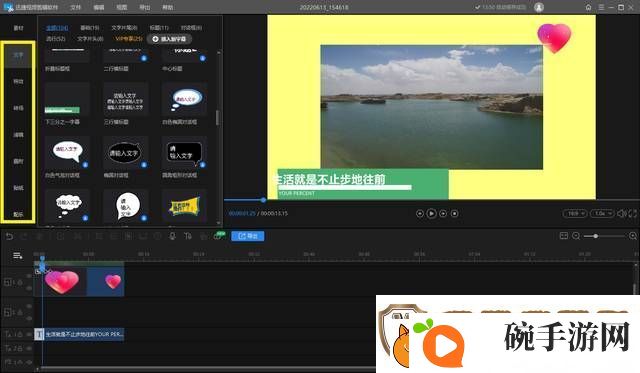640x373 pixels.
Task: Open the toolbar tool marked NEW
Action: point(219,236)
